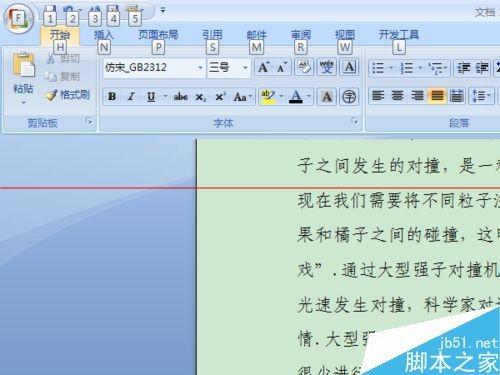This screenshot has height=375, width=500.
Task: Center align the text
Action: (397, 96)
